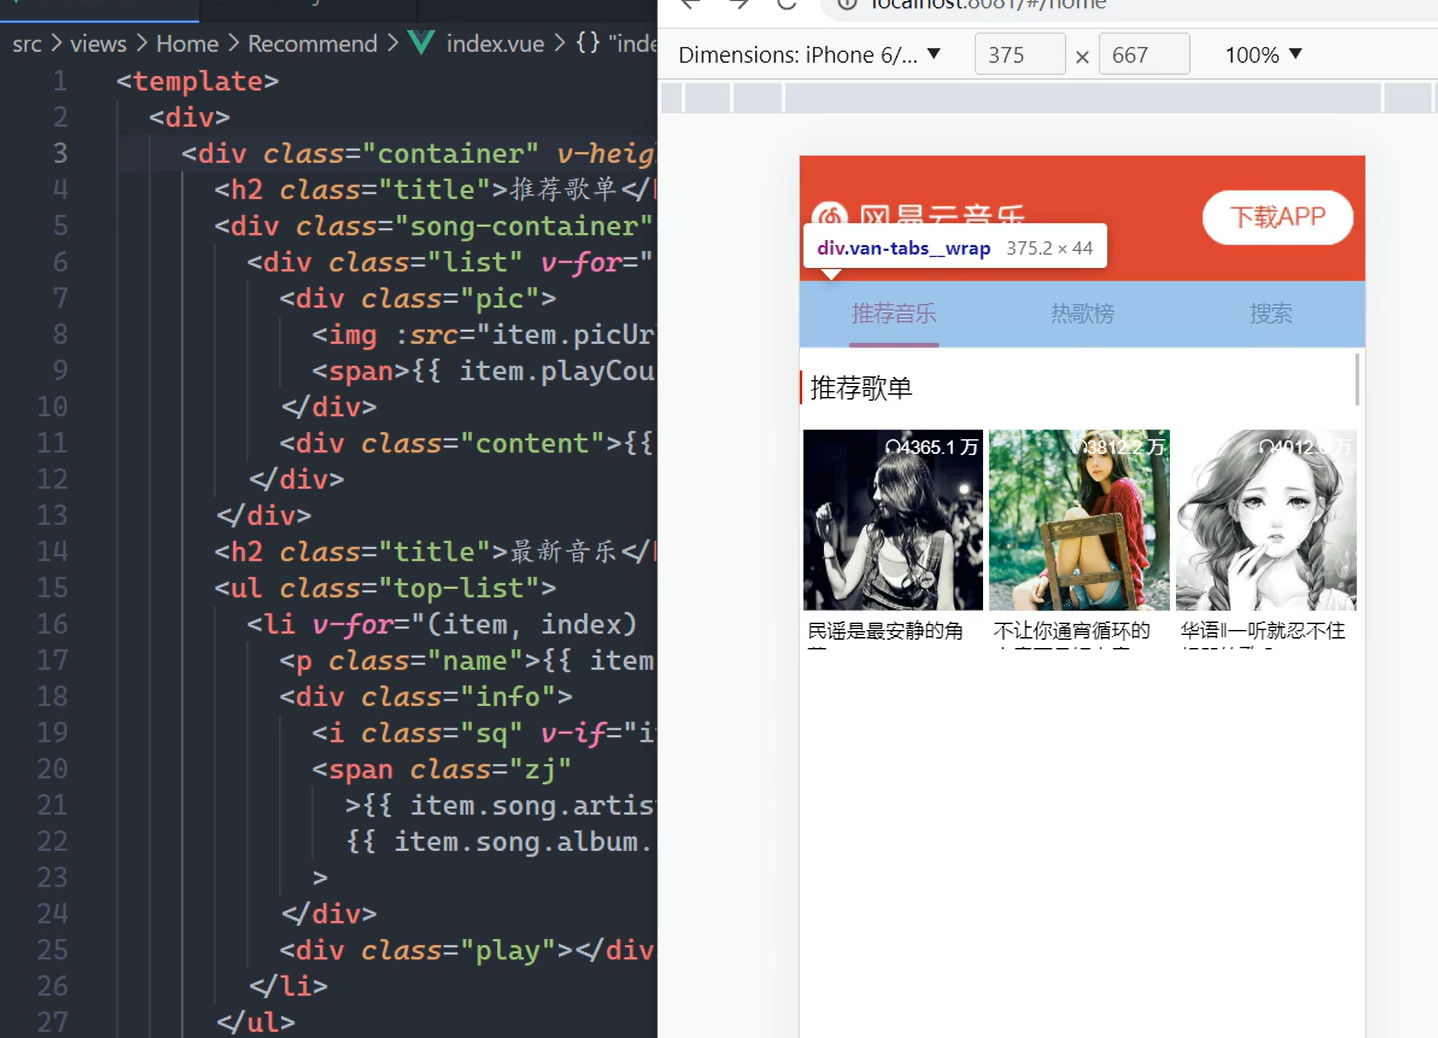
Task: Switch to the 热歌榜 tab
Action: pos(1082,313)
